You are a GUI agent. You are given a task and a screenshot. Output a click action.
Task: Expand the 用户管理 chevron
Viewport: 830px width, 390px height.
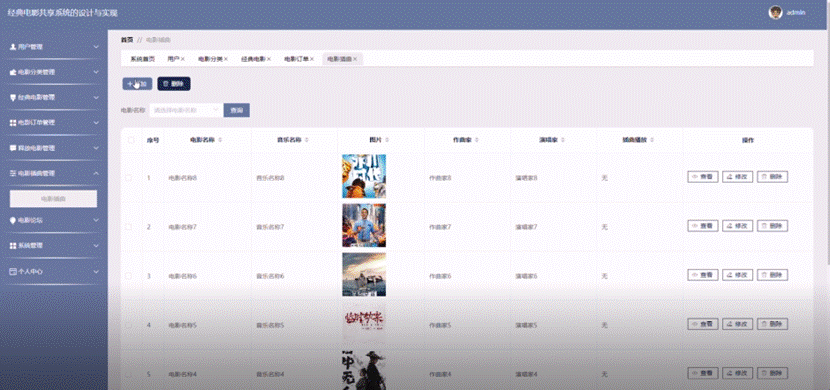pyautogui.click(x=96, y=47)
